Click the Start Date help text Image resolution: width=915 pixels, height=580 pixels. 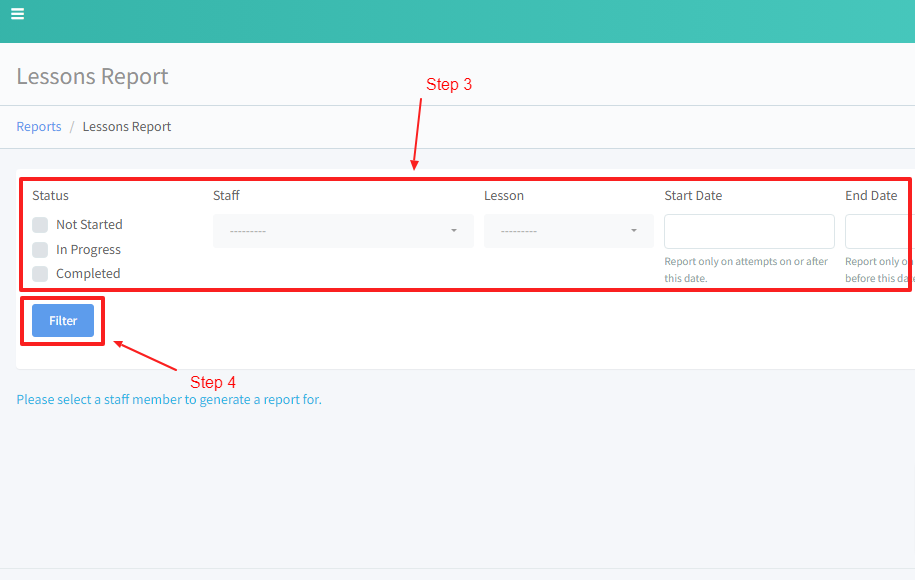click(746, 270)
